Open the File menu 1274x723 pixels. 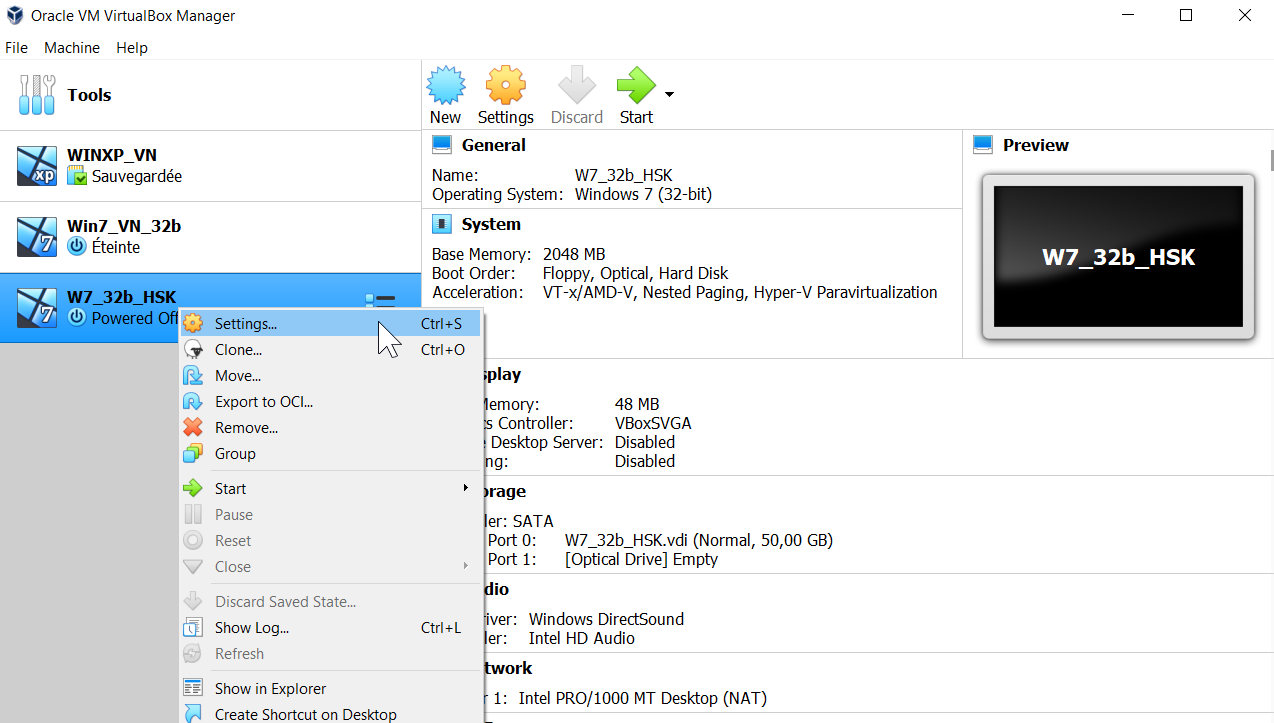click(x=17, y=48)
